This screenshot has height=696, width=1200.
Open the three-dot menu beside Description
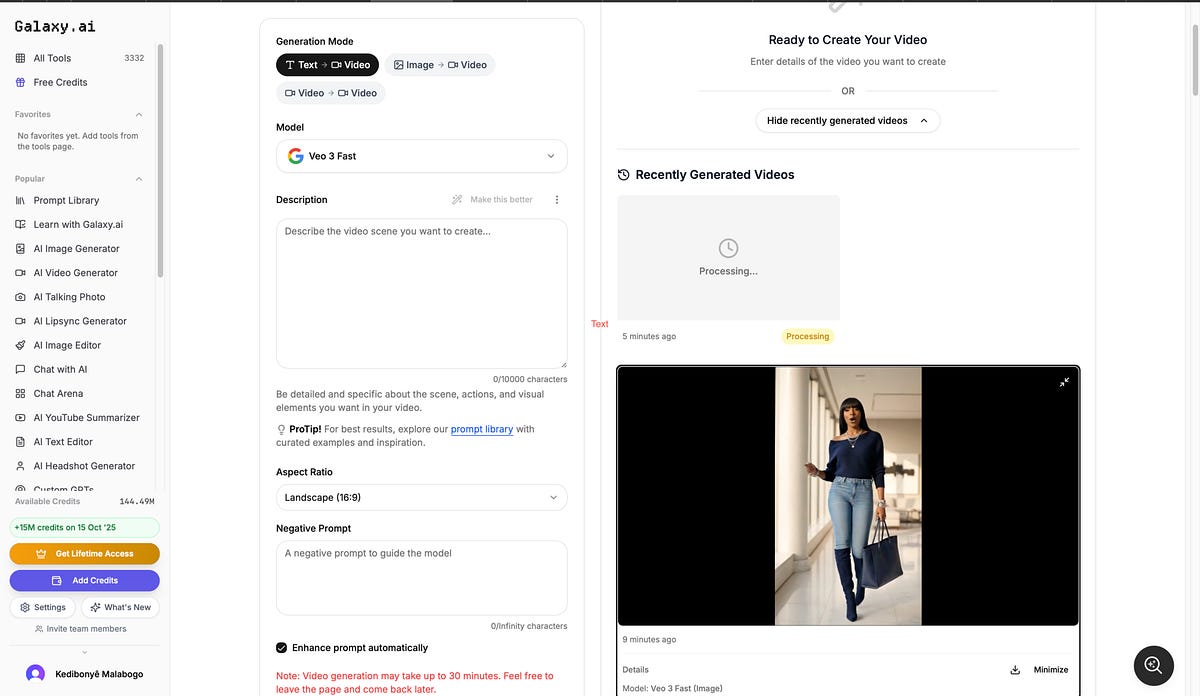pyautogui.click(x=557, y=200)
